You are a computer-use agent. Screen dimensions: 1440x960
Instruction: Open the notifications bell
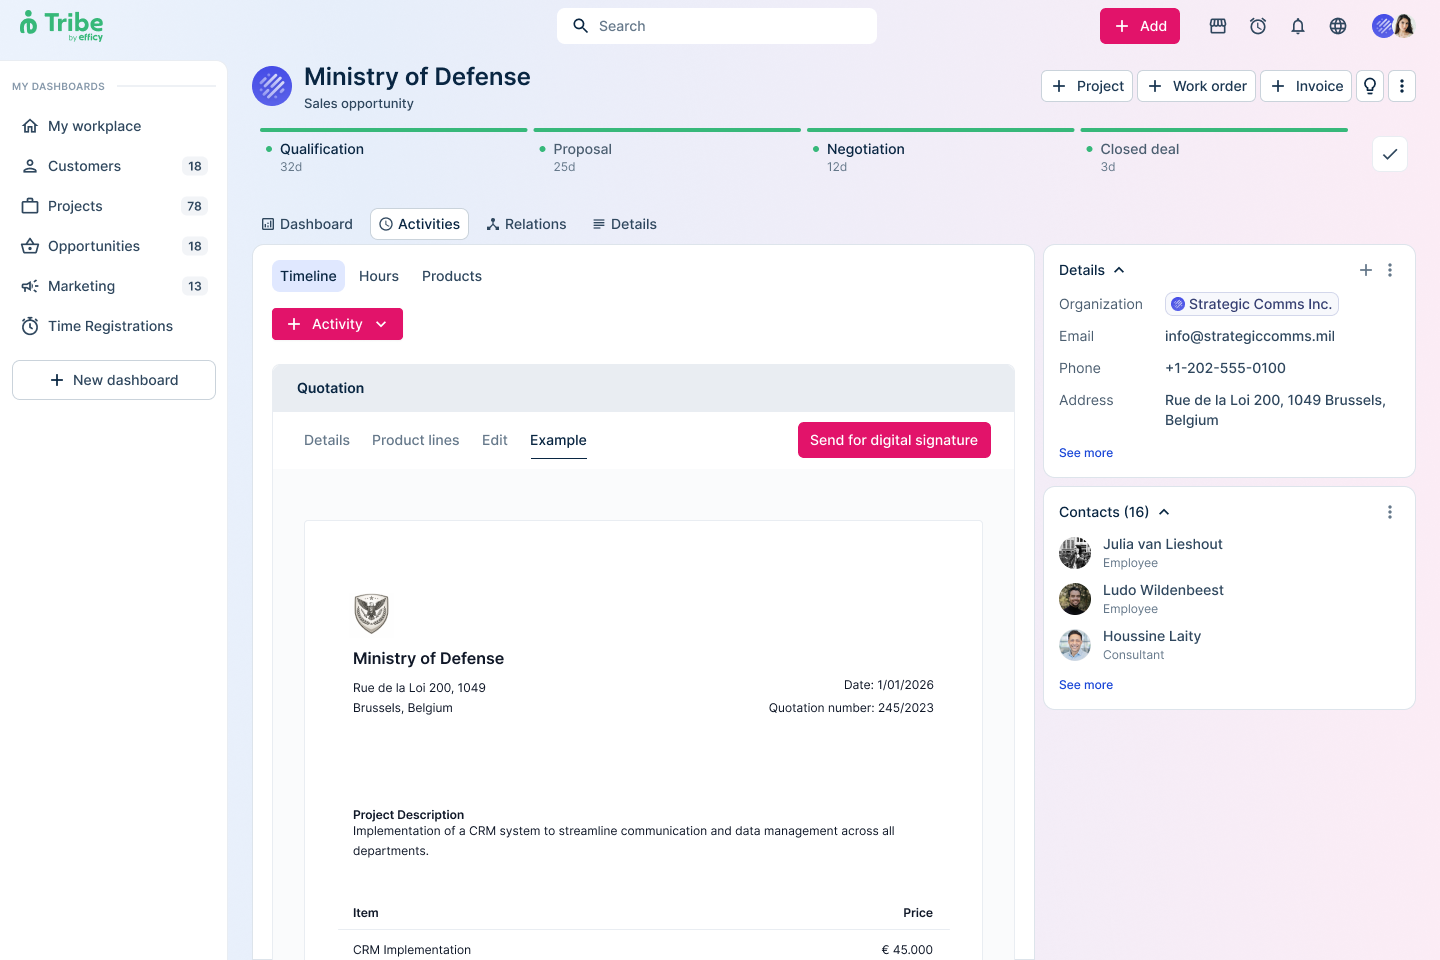1298,26
